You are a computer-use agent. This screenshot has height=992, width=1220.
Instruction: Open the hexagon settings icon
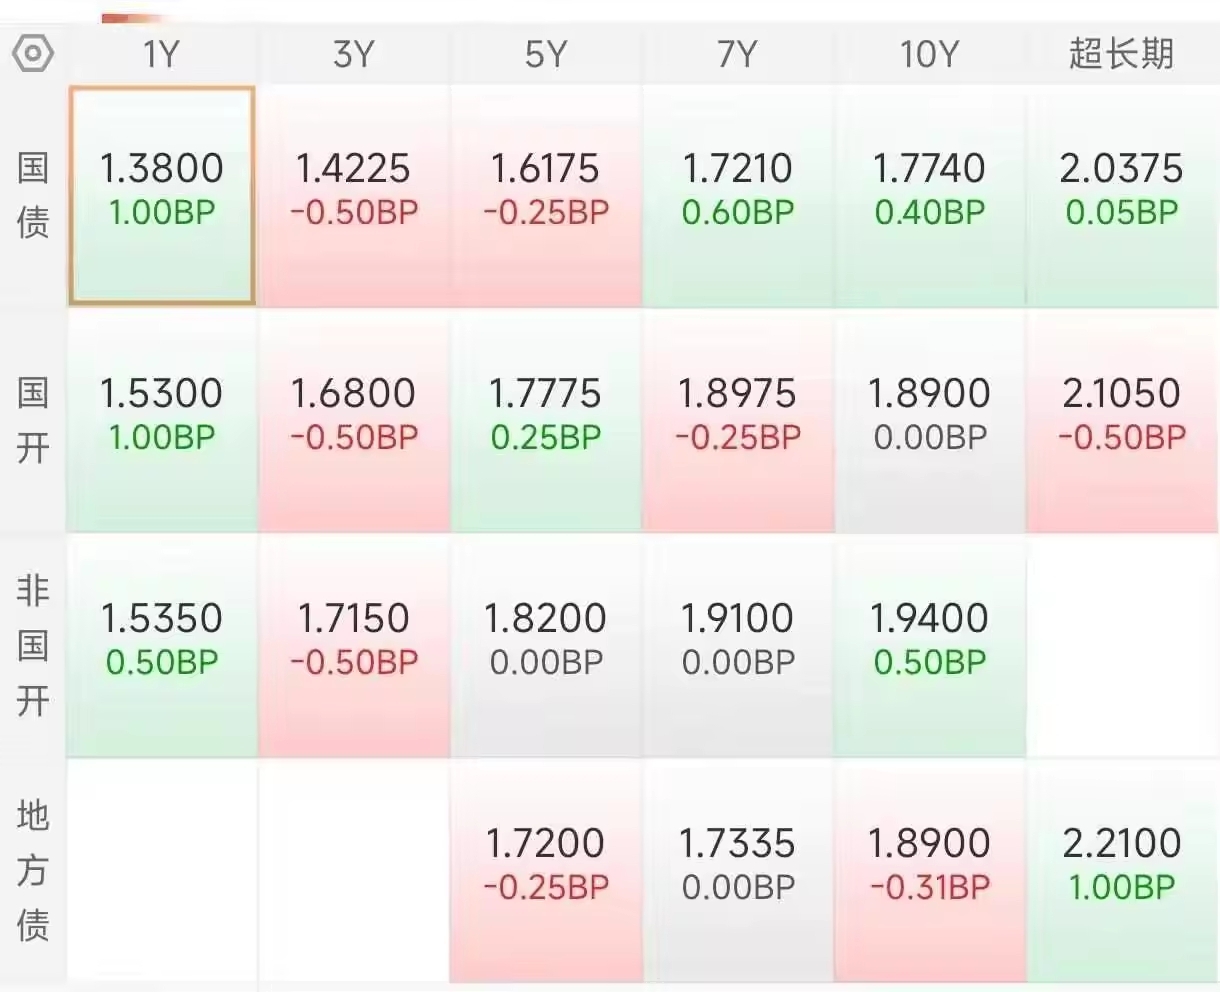pyautogui.click(x=33, y=53)
